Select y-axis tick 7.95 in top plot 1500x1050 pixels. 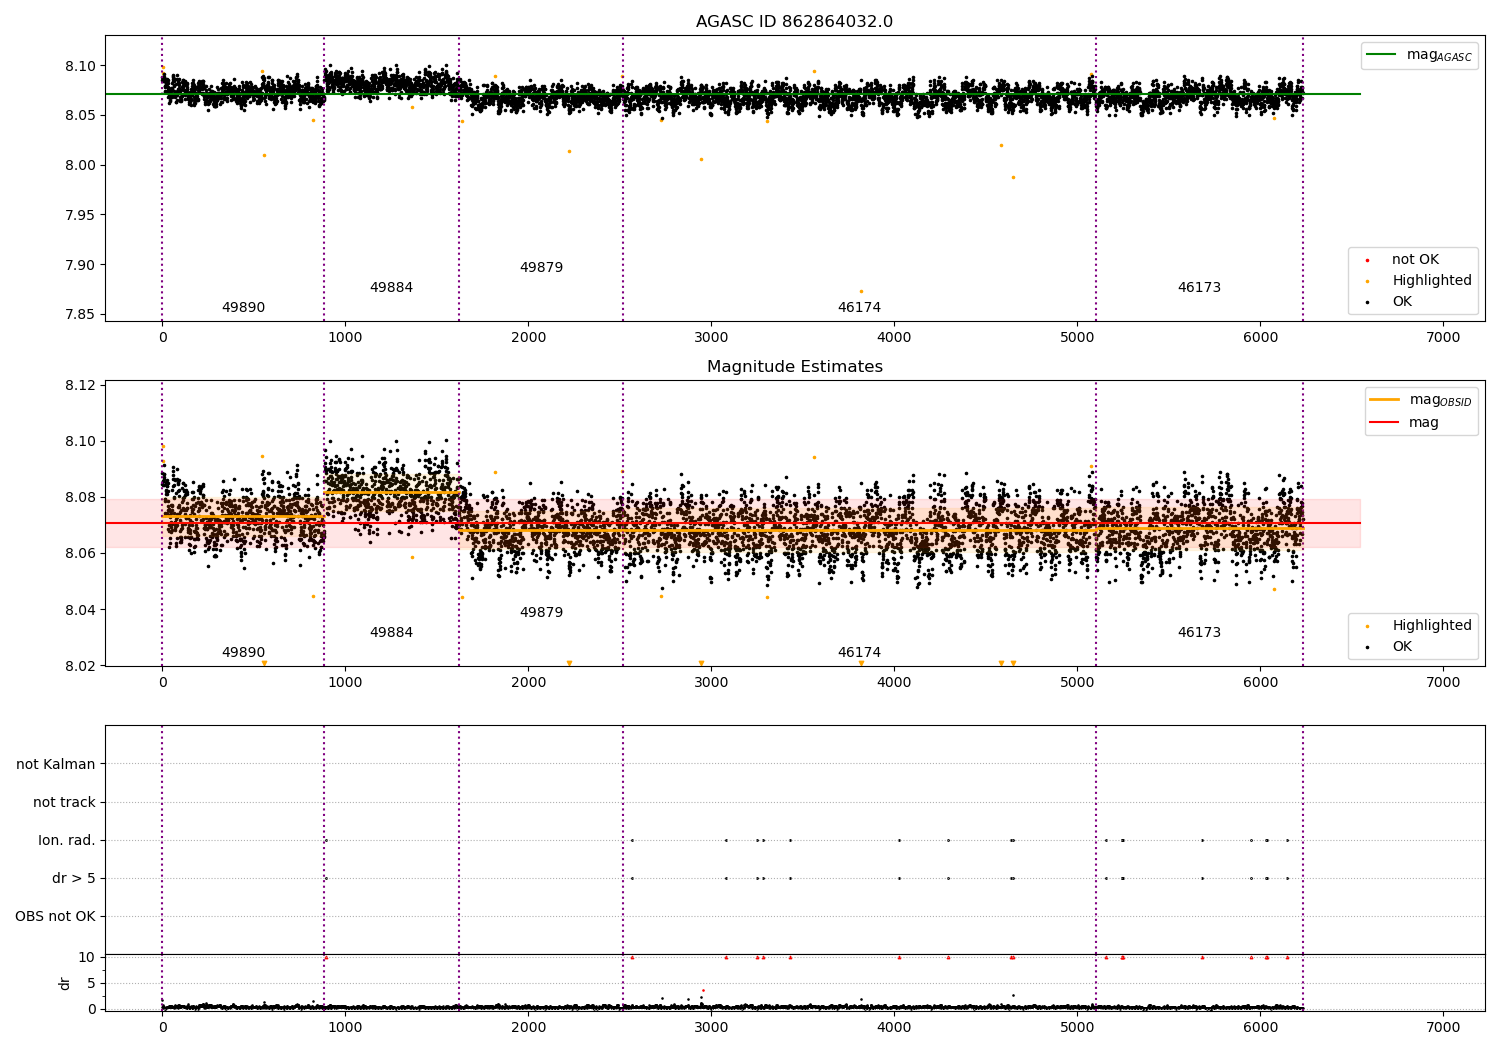coord(80,215)
